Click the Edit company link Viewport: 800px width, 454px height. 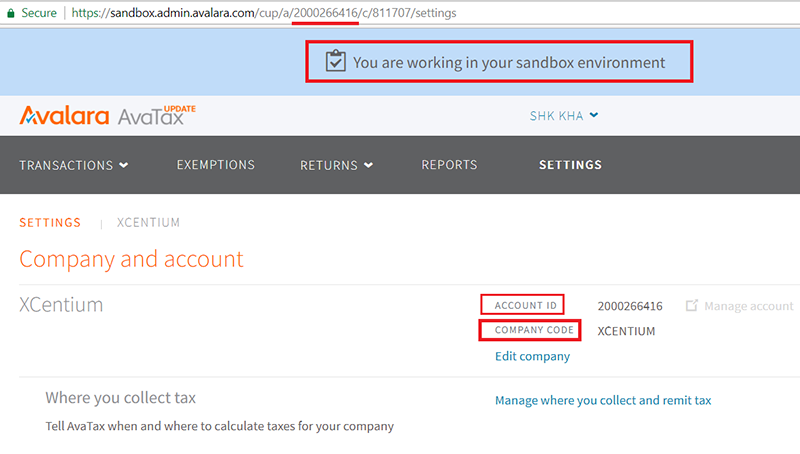(x=532, y=356)
